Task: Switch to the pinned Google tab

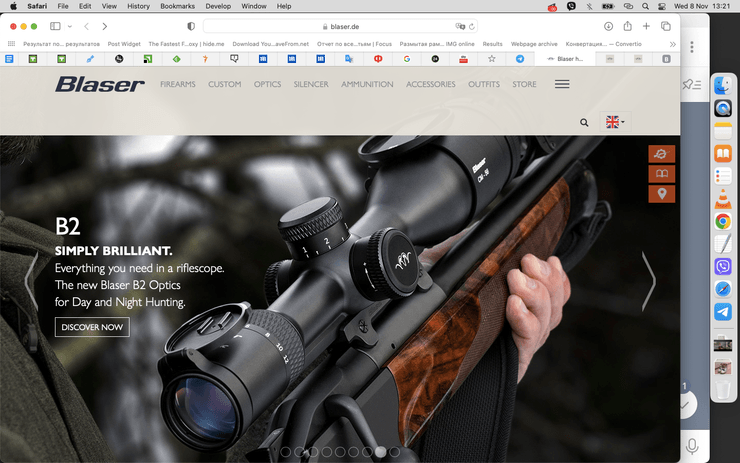Action: (406, 59)
